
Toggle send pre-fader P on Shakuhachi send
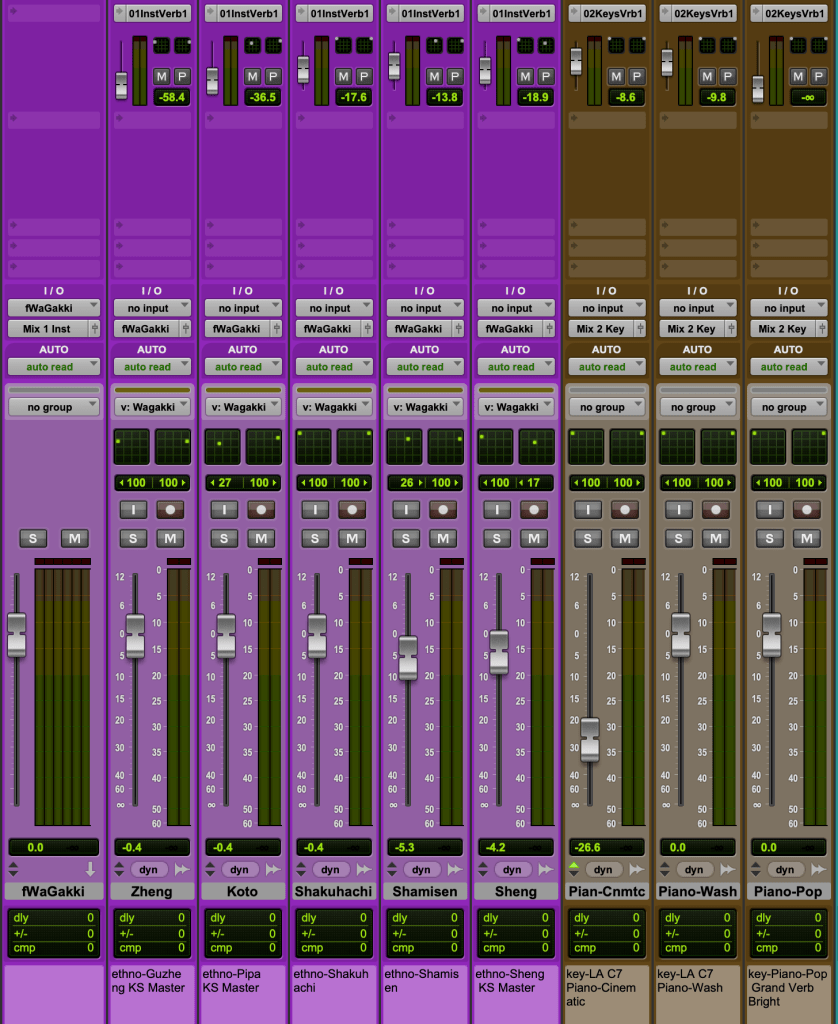(364, 77)
